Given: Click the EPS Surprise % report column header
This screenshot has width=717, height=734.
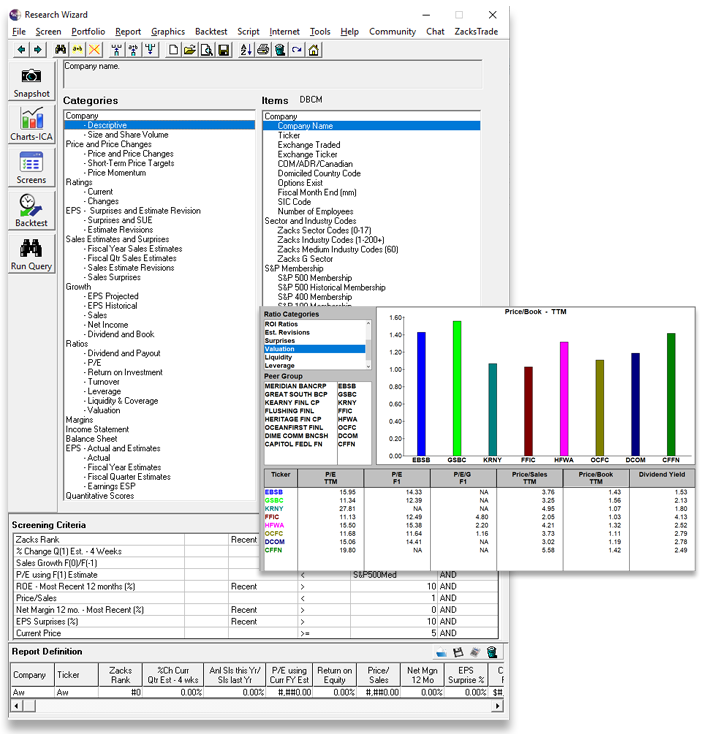Looking at the screenshot, I should [x=466, y=675].
